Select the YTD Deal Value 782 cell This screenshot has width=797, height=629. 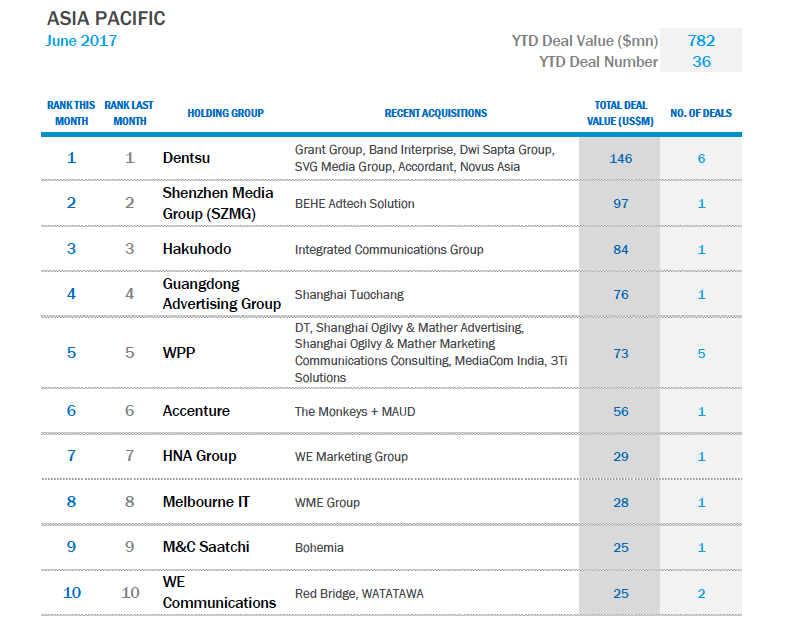pos(701,41)
